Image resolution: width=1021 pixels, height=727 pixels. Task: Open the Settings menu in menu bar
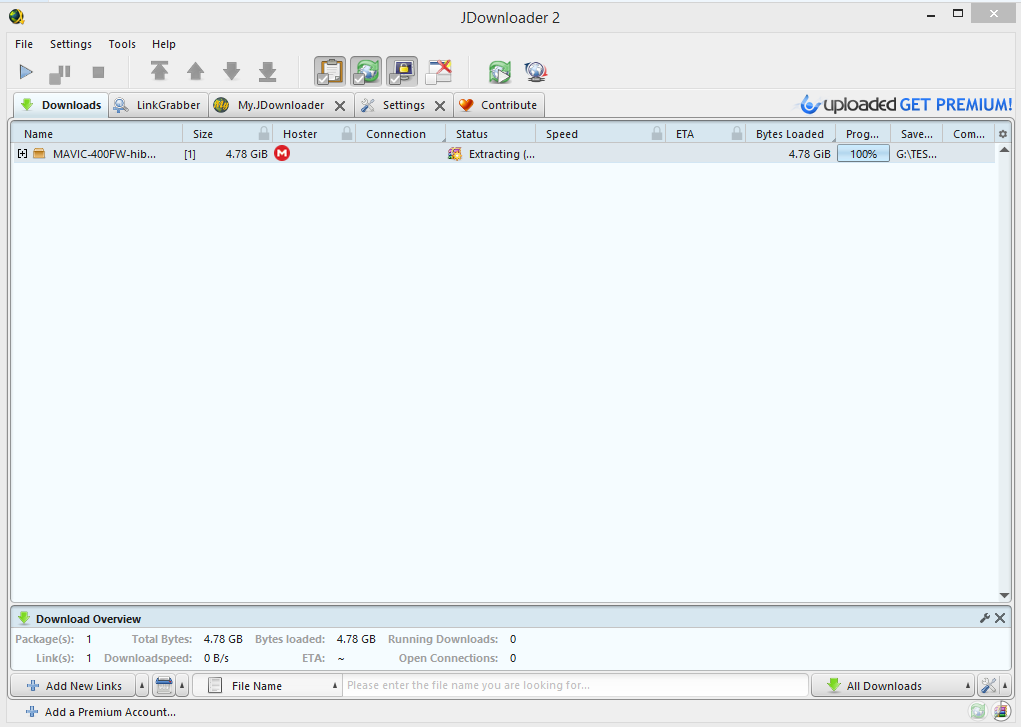pos(71,44)
